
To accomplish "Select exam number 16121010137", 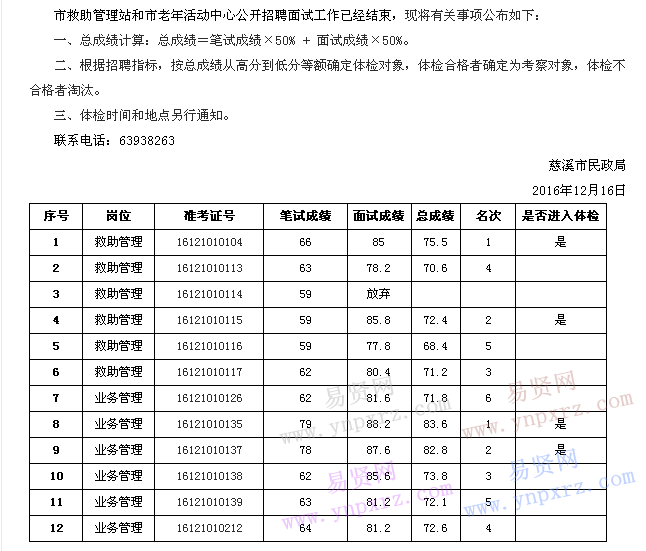I will (x=209, y=450).
